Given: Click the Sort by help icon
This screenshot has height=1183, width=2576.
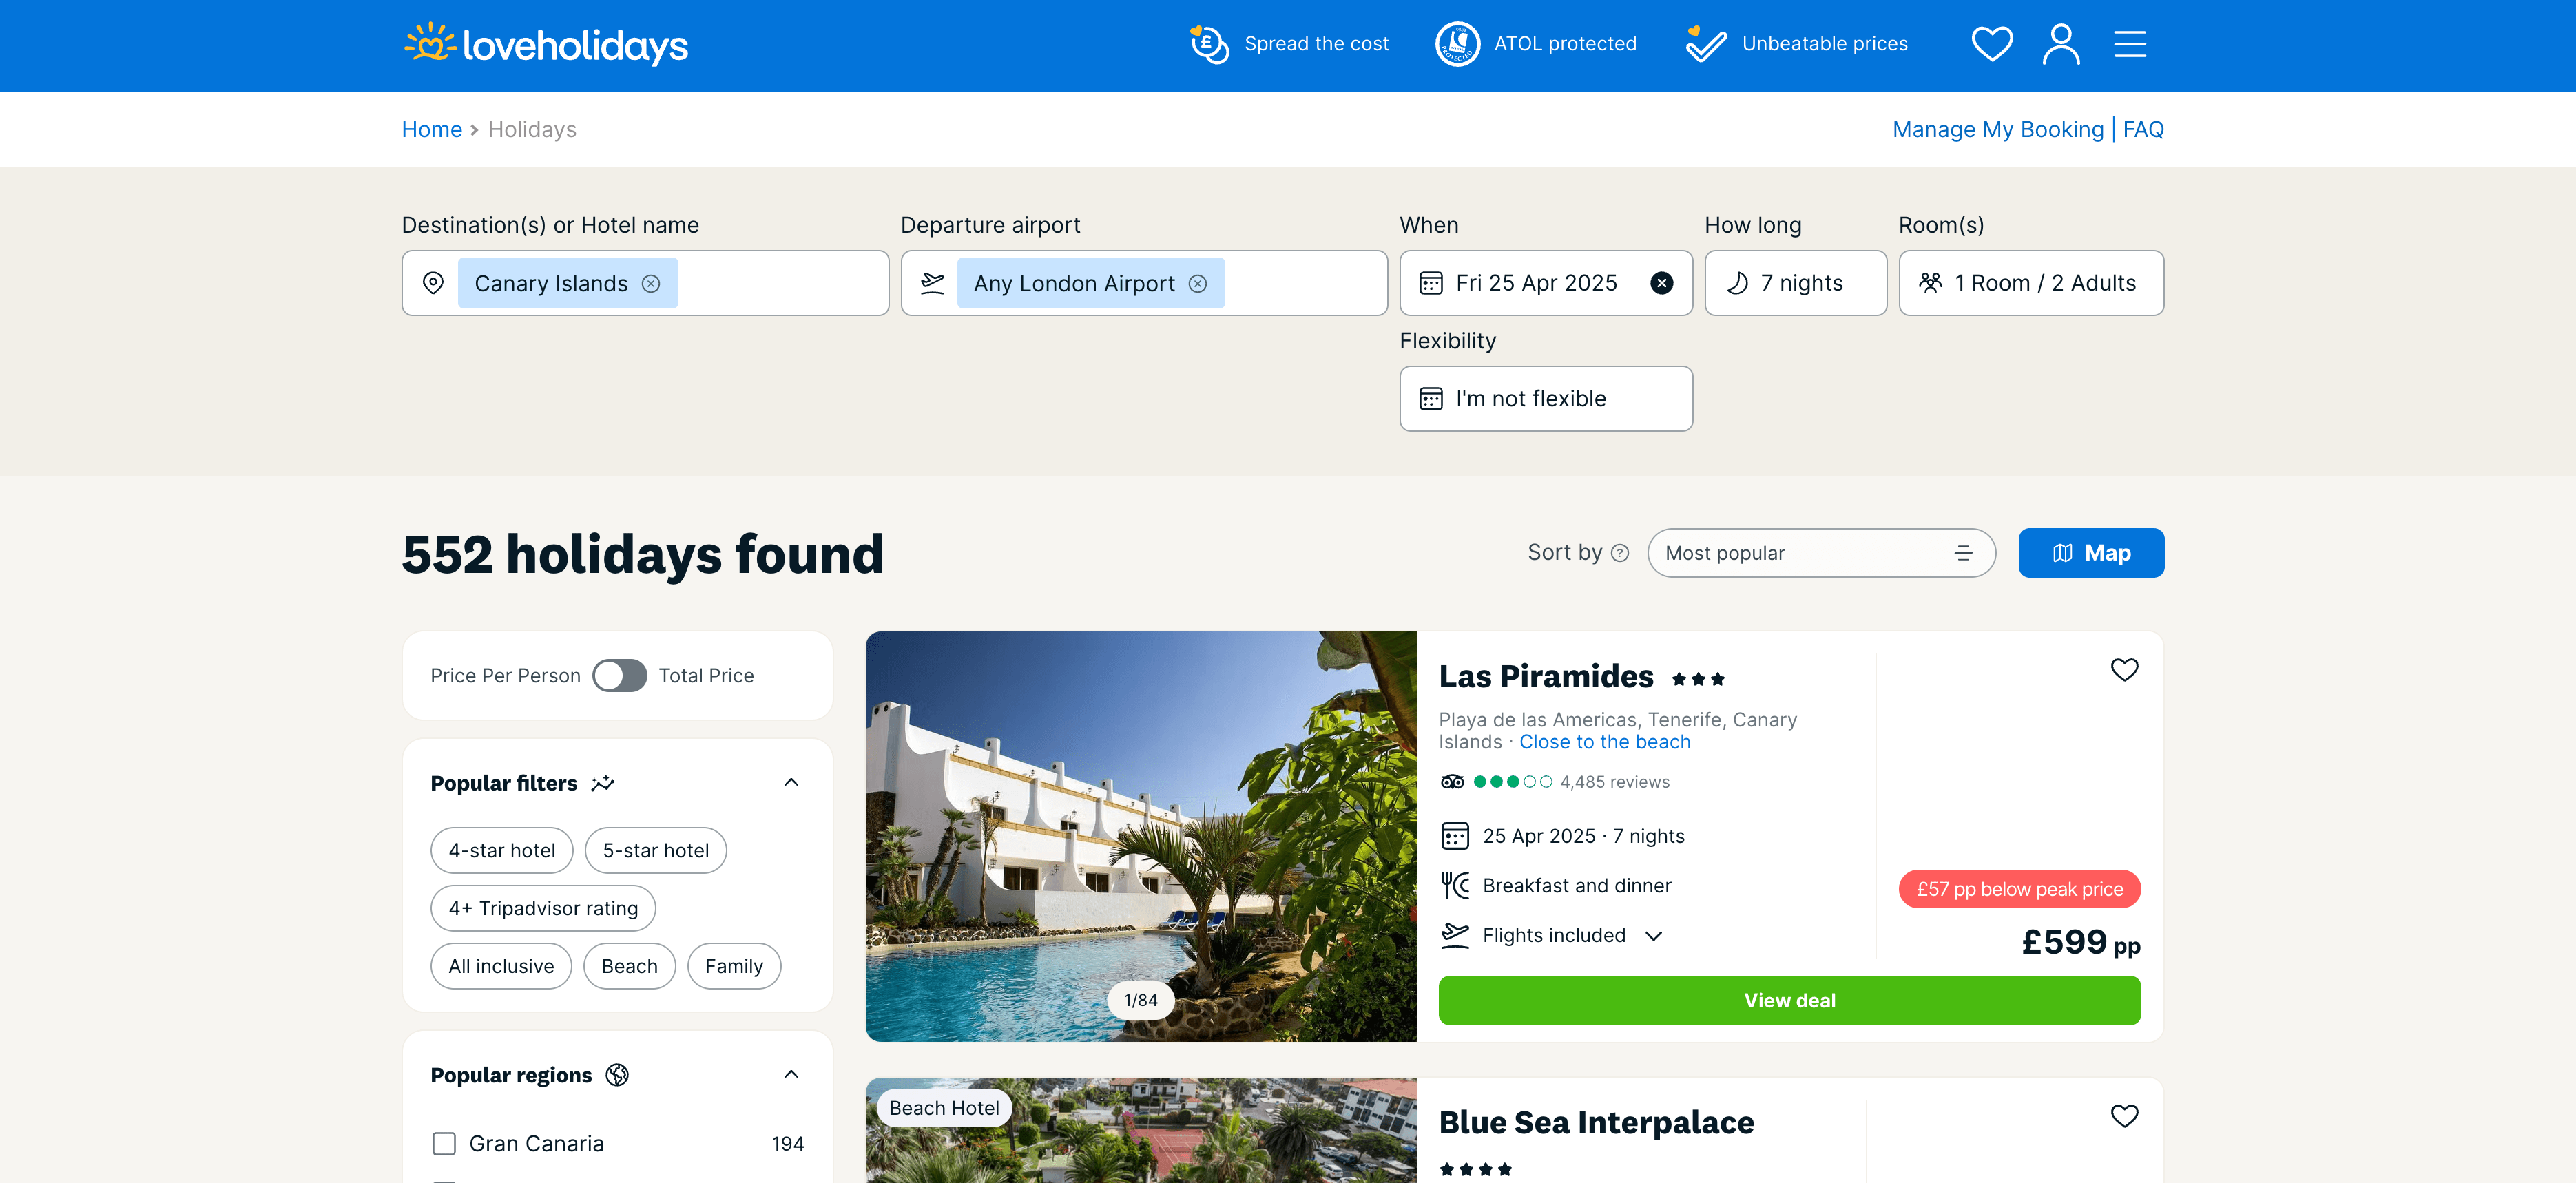Looking at the screenshot, I should tap(1620, 553).
